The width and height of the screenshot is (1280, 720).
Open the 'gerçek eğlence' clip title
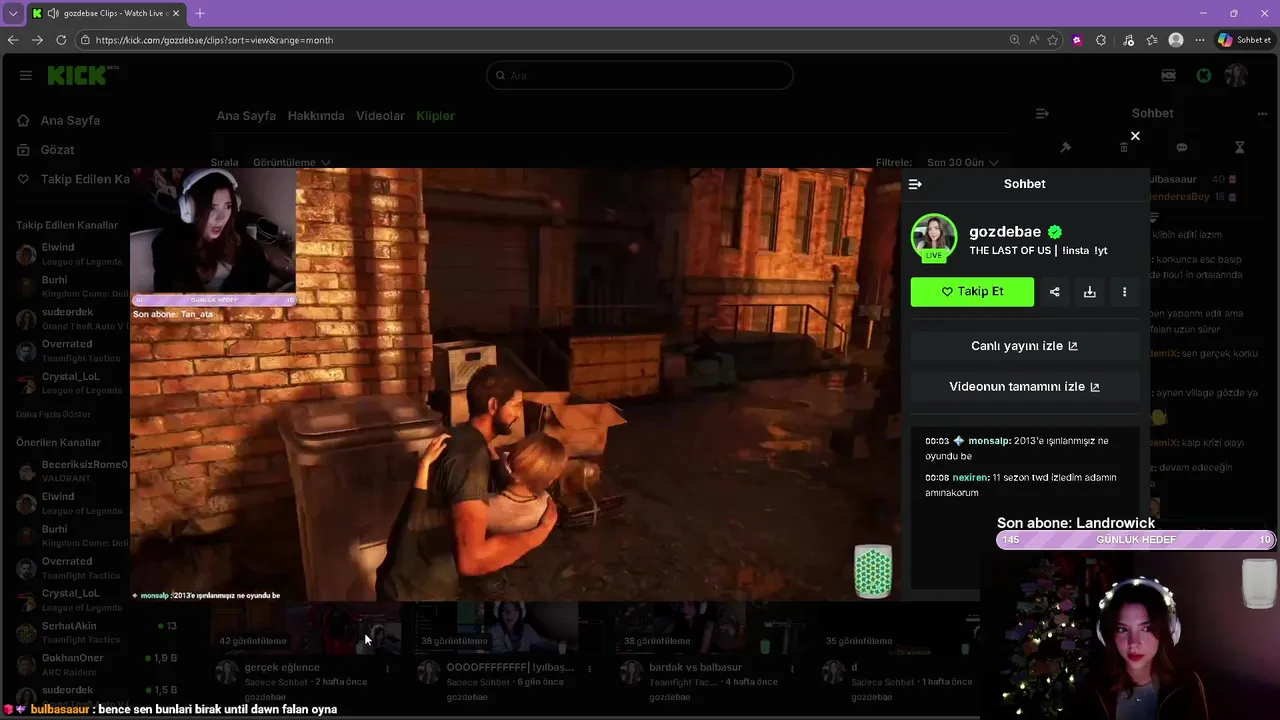(x=282, y=667)
